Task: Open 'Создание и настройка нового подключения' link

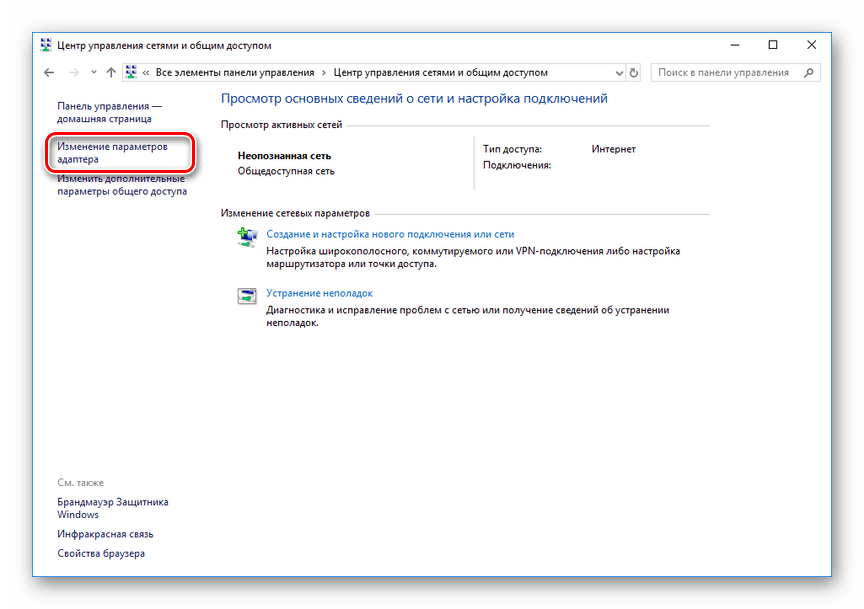Action: click(390, 234)
